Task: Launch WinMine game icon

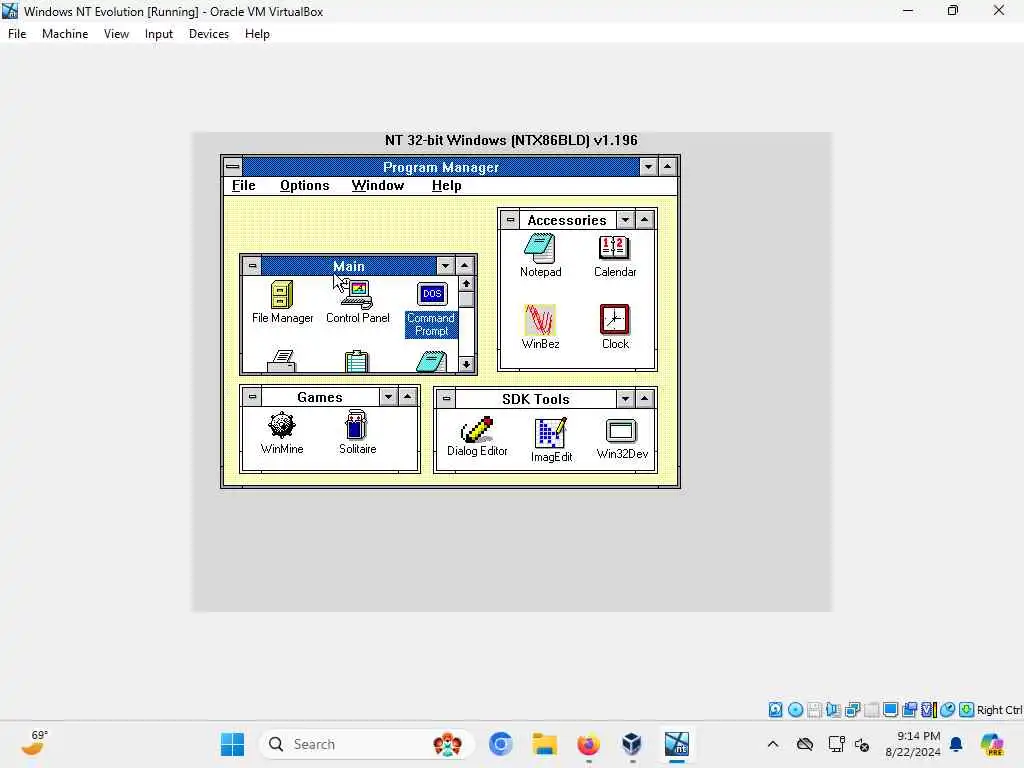Action: click(281, 432)
